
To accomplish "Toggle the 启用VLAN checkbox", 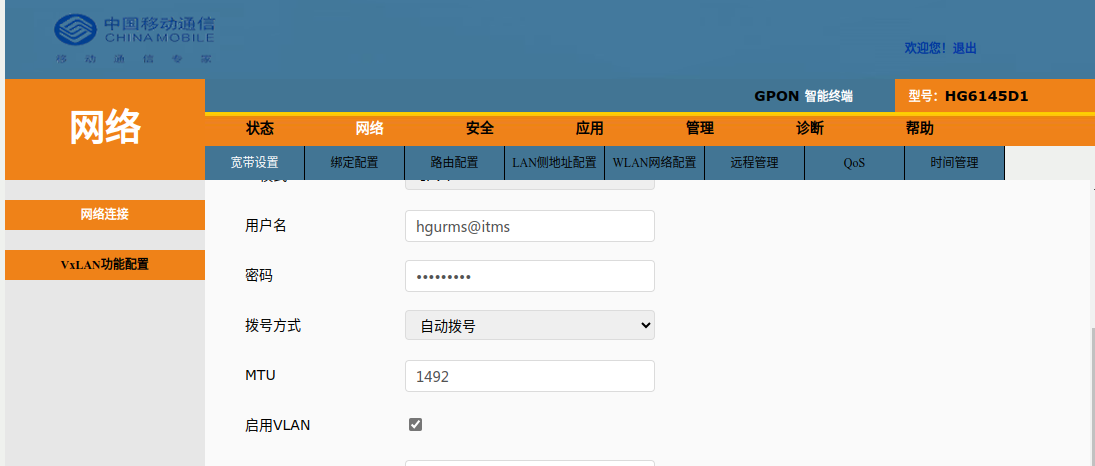I will click(416, 425).
